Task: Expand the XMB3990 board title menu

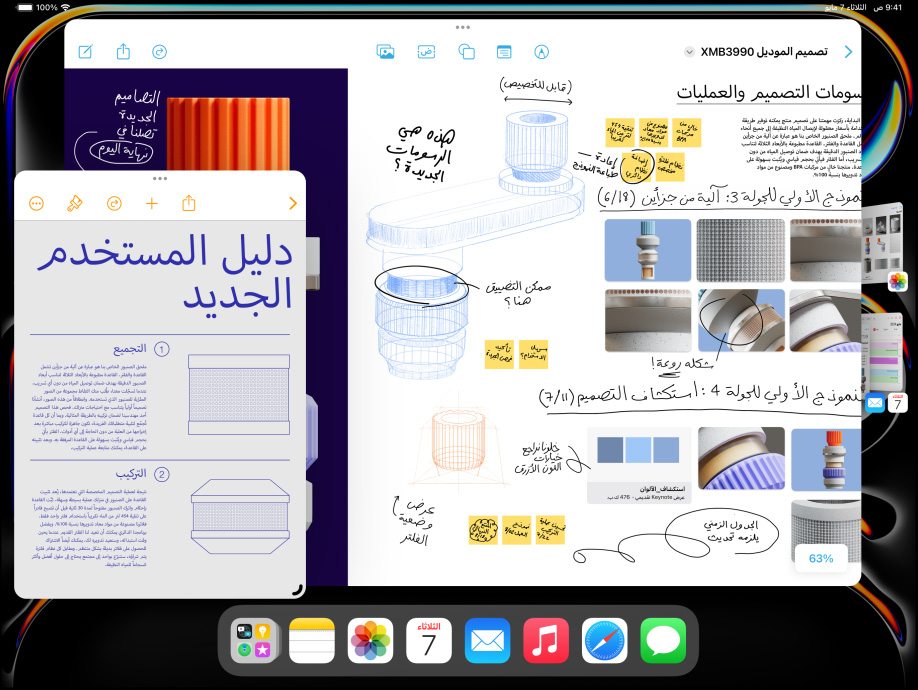Action: coord(689,52)
